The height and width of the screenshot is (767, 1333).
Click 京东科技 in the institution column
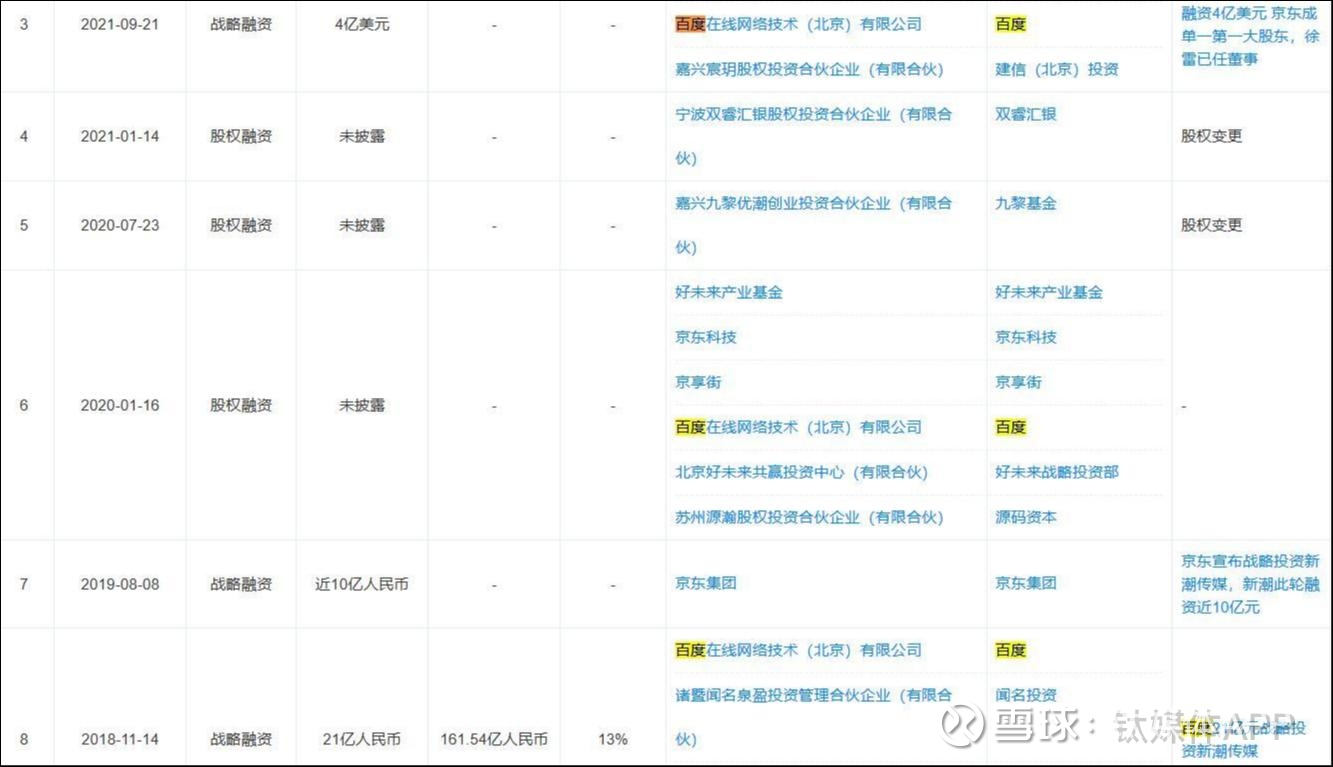[1025, 337]
